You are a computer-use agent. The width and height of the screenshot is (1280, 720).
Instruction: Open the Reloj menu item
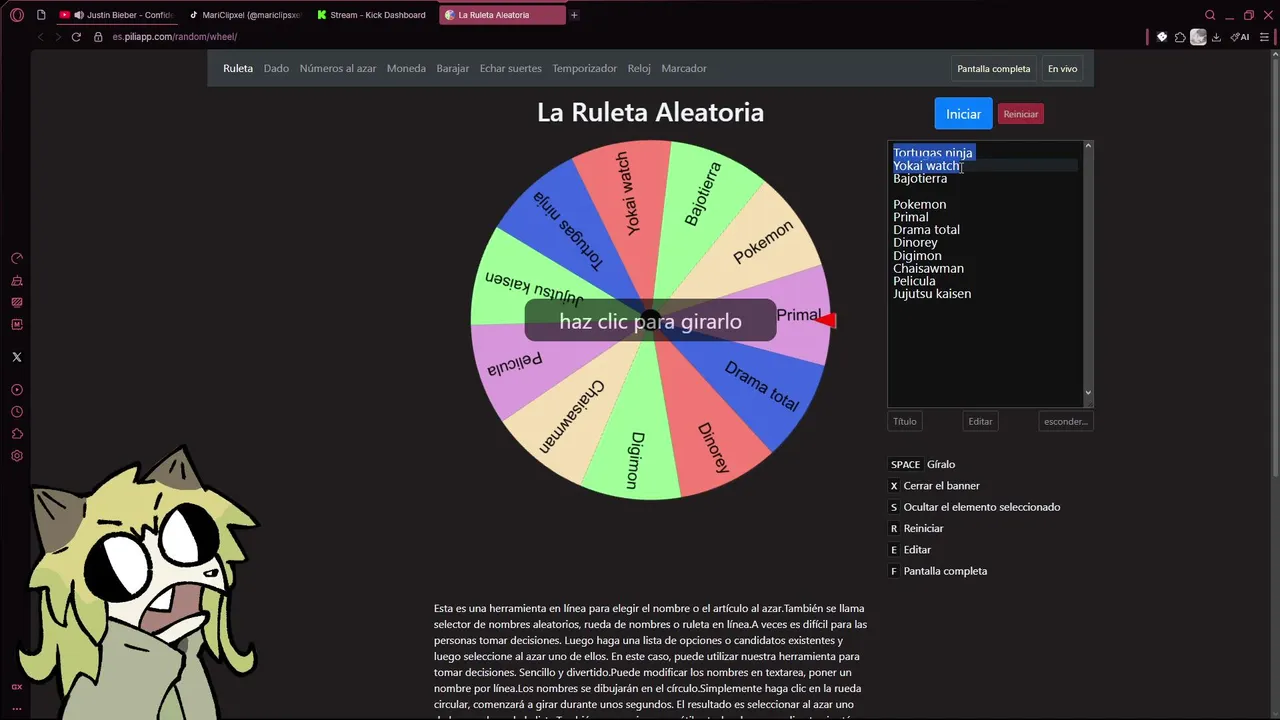tap(639, 69)
